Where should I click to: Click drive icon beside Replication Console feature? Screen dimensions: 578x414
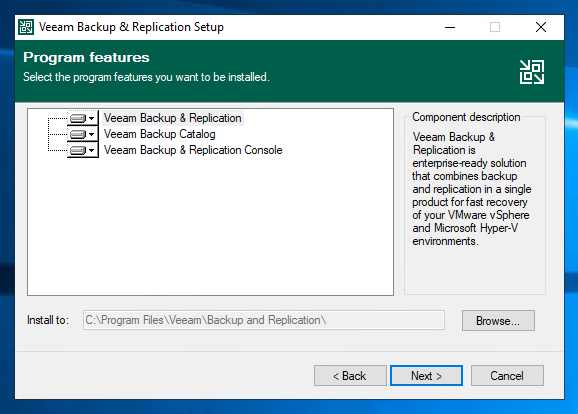[x=78, y=150]
